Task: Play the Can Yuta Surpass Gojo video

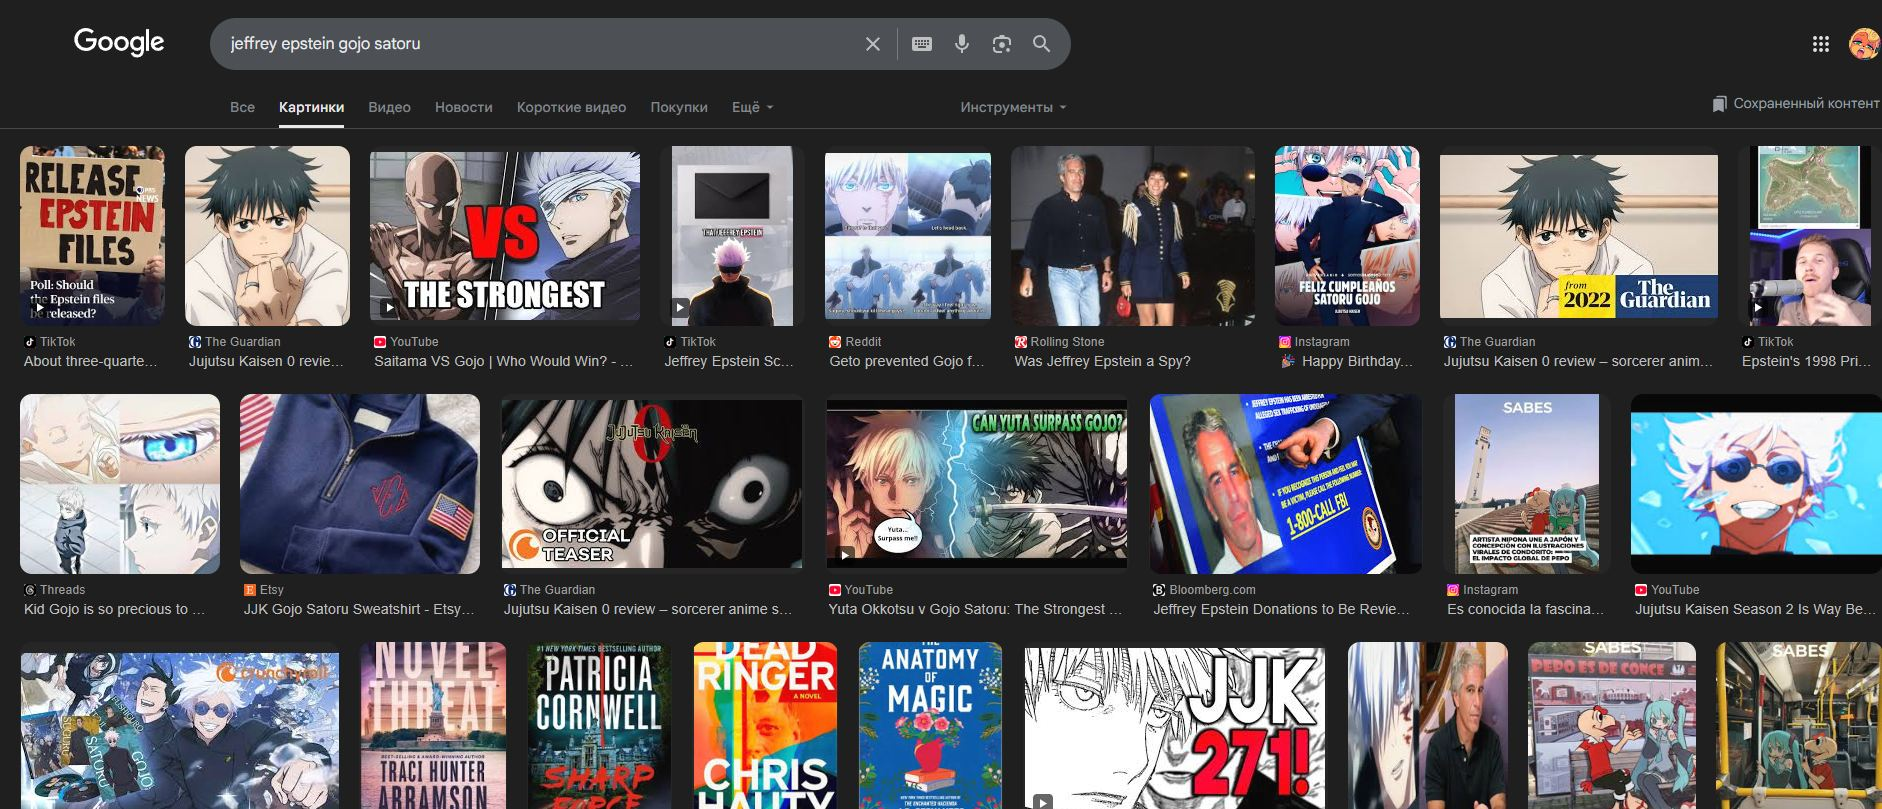Action: pyautogui.click(x=977, y=484)
